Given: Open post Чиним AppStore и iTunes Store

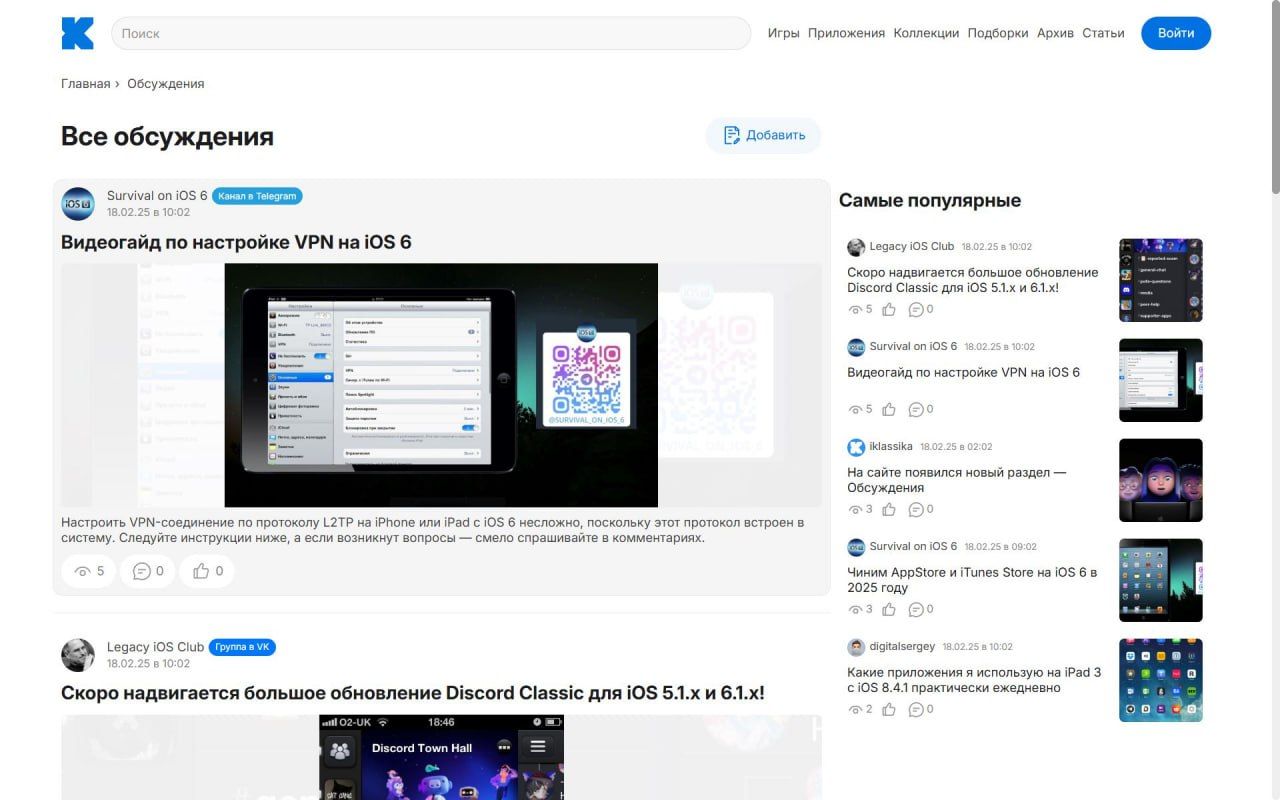Looking at the screenshot, I should coord(972,580).
